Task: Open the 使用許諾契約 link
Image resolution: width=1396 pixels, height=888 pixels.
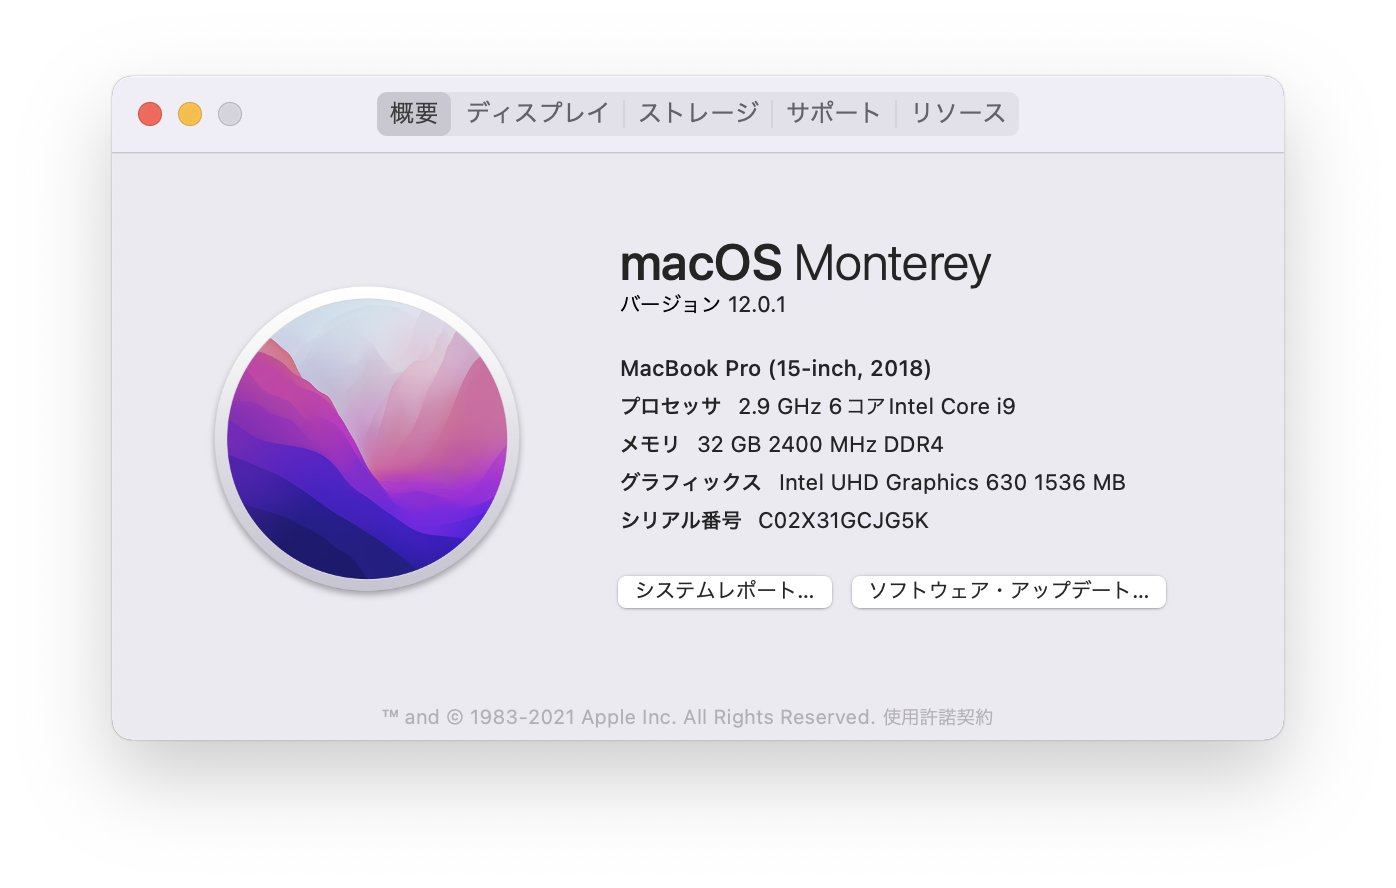Action: 938,717
